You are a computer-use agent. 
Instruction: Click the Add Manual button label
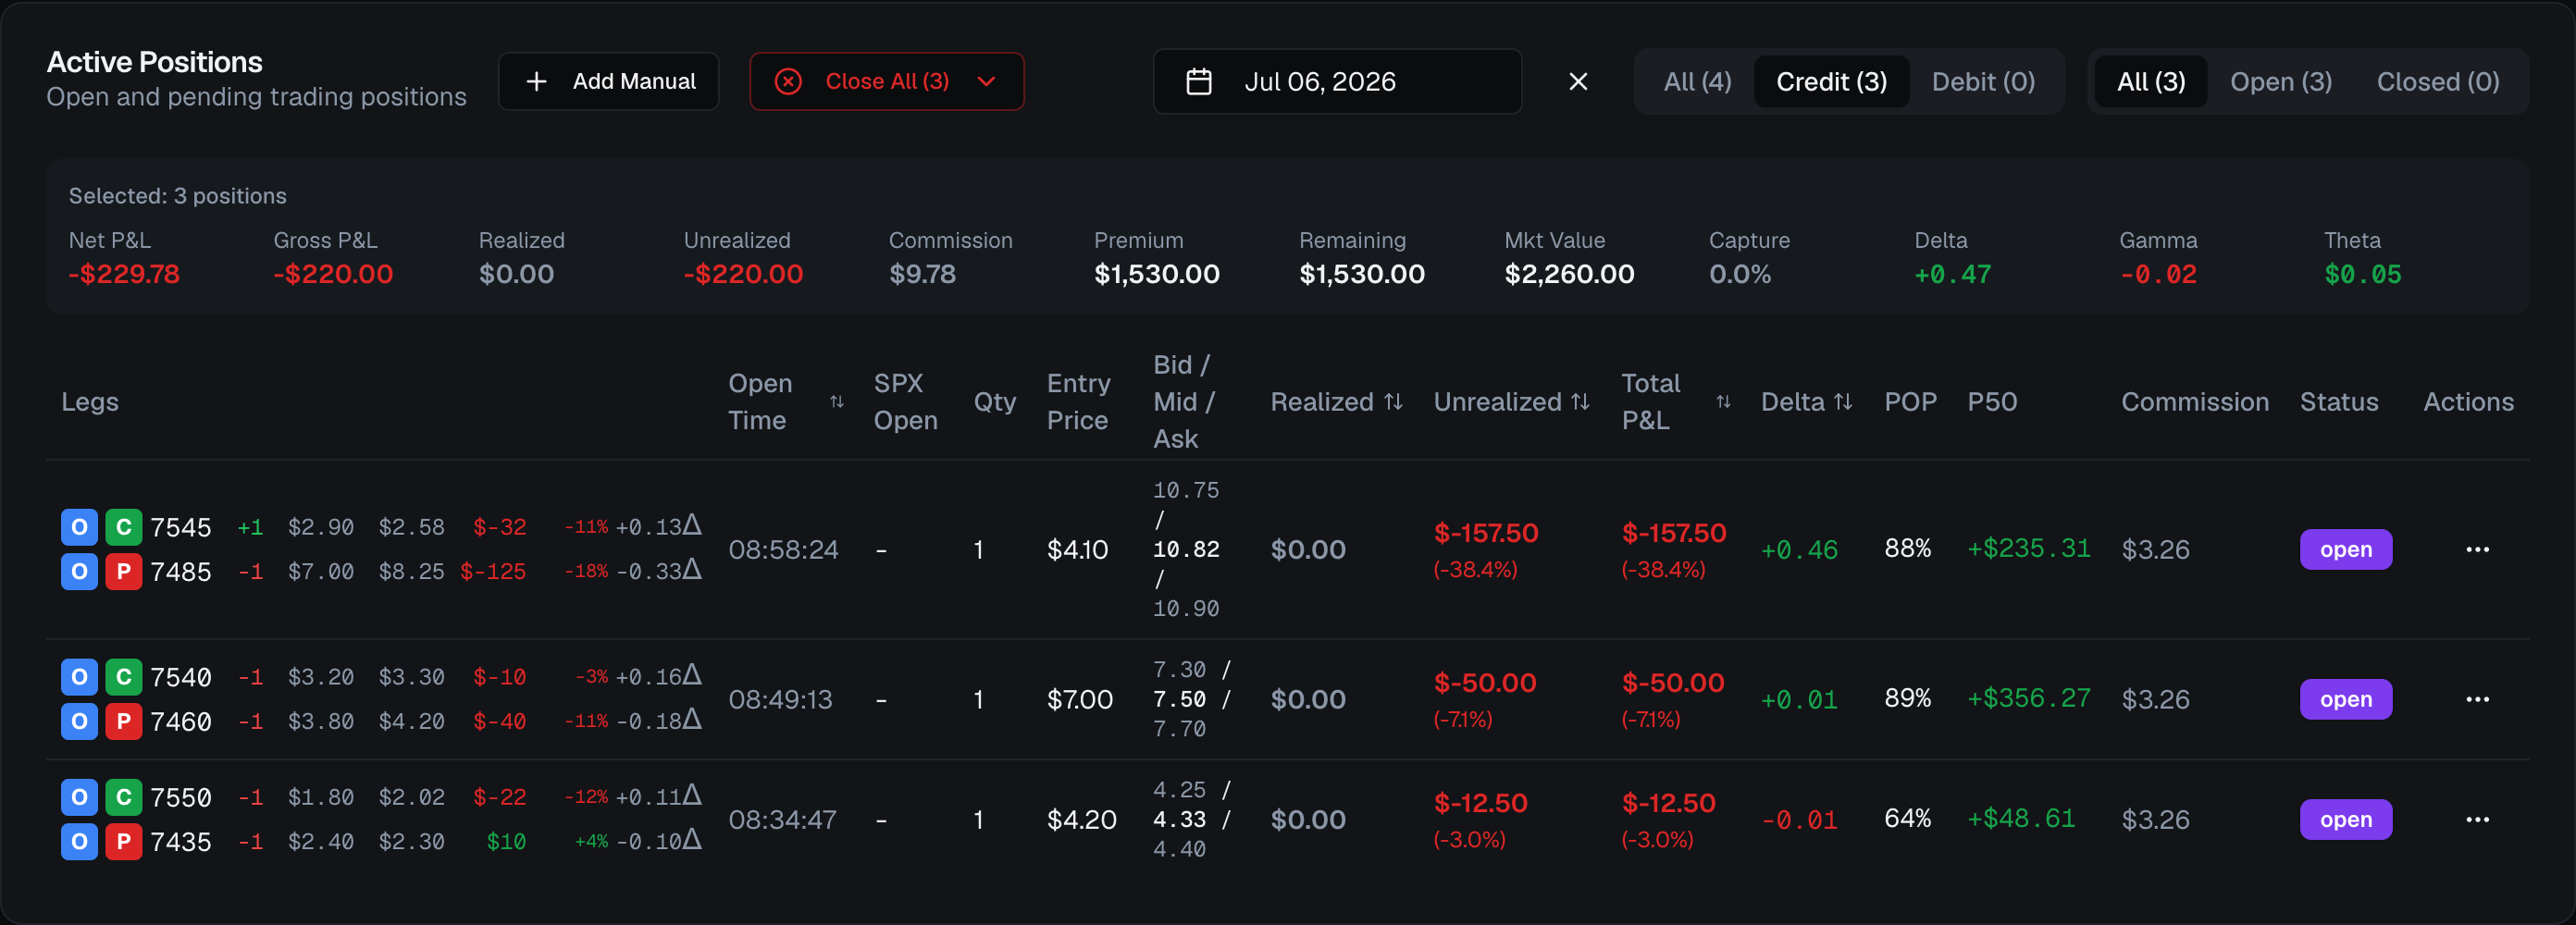[x=634, y=81]
